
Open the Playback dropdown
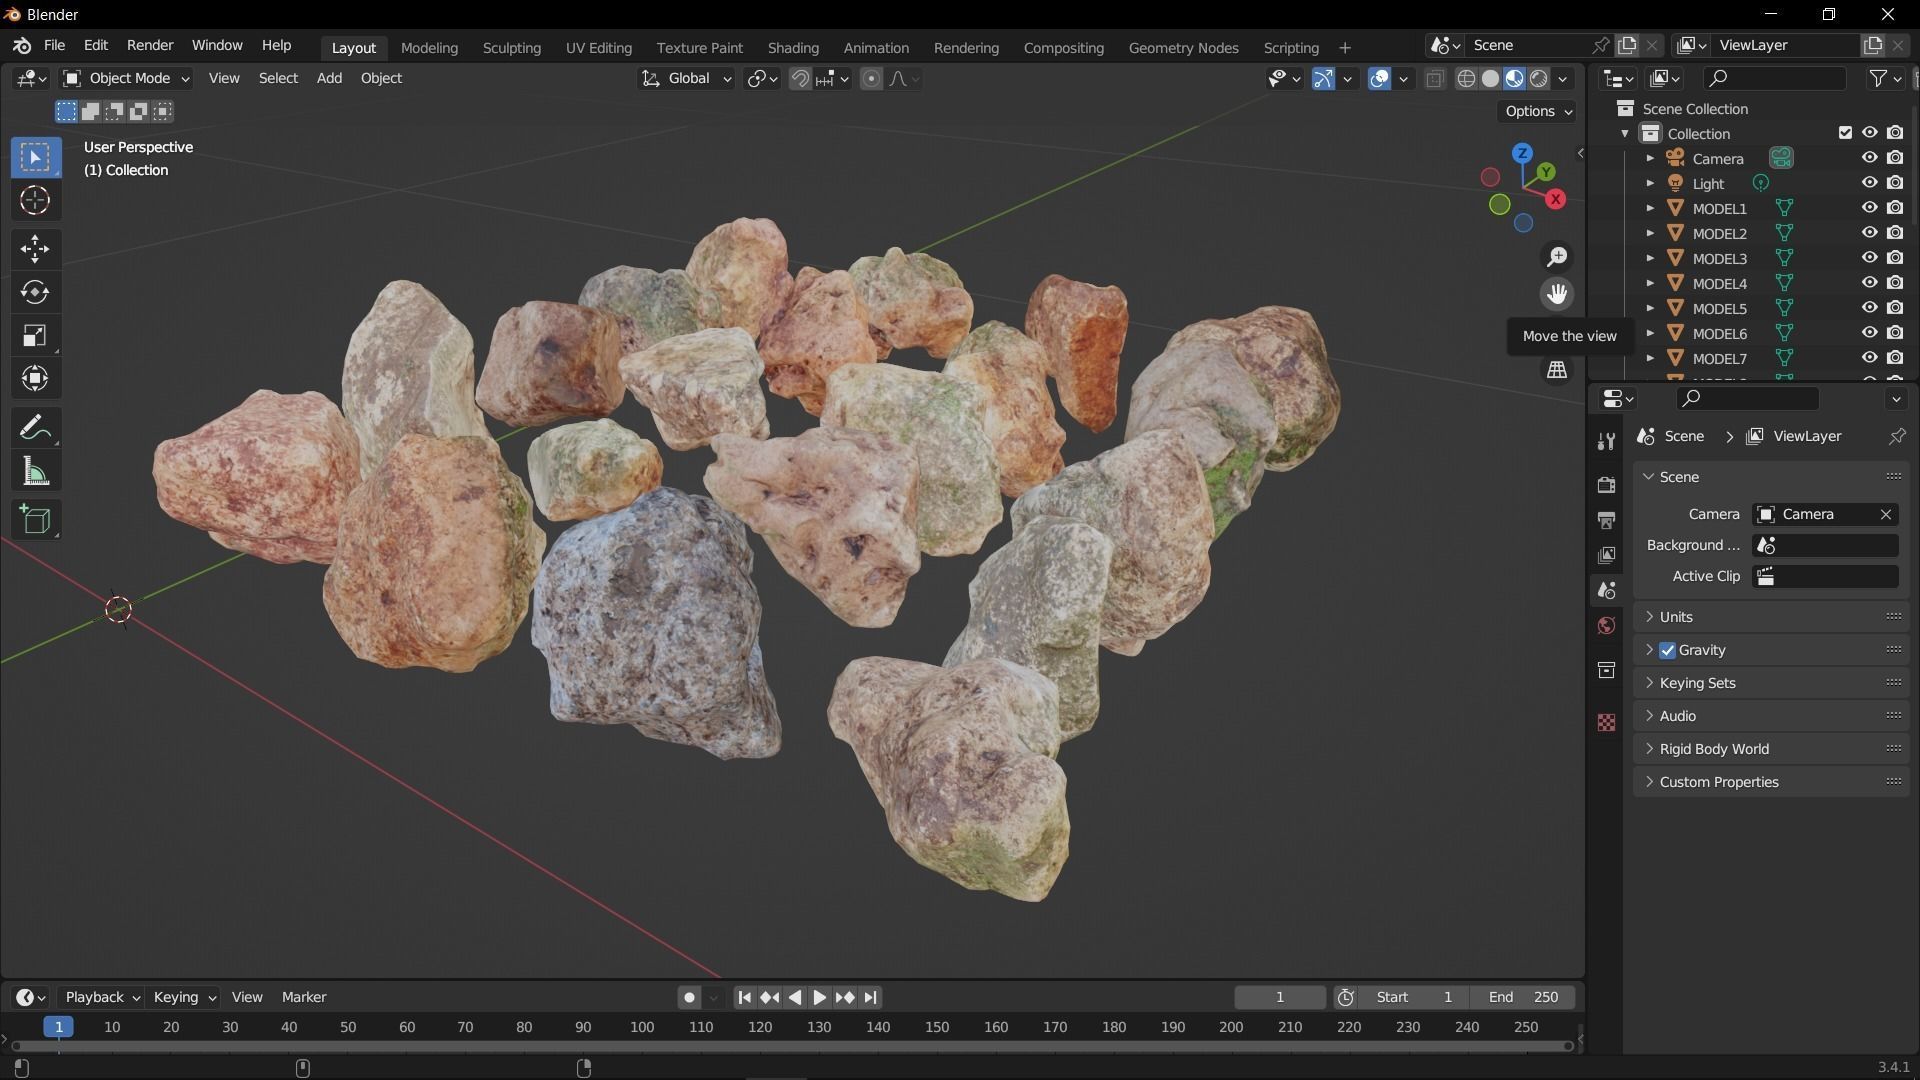[x=101, y=997]
